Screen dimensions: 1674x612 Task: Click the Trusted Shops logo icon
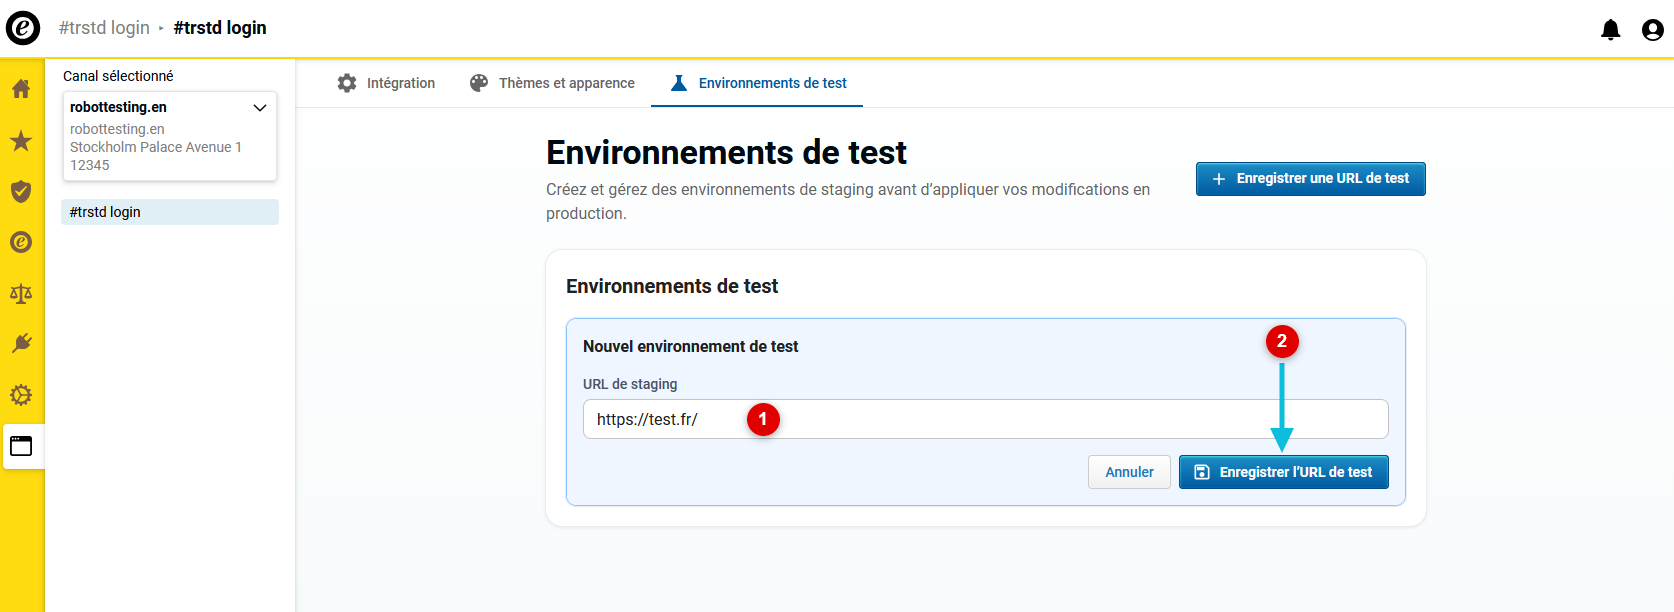pos(23,28)
